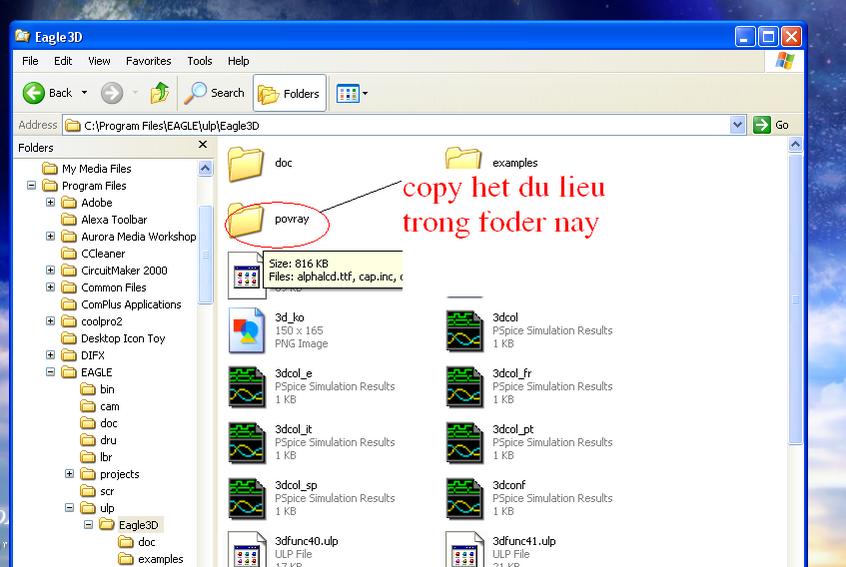This screenshot has width=846, height=567.
Task: Select the 3dcol PSpice file icon
Action: 465,330
